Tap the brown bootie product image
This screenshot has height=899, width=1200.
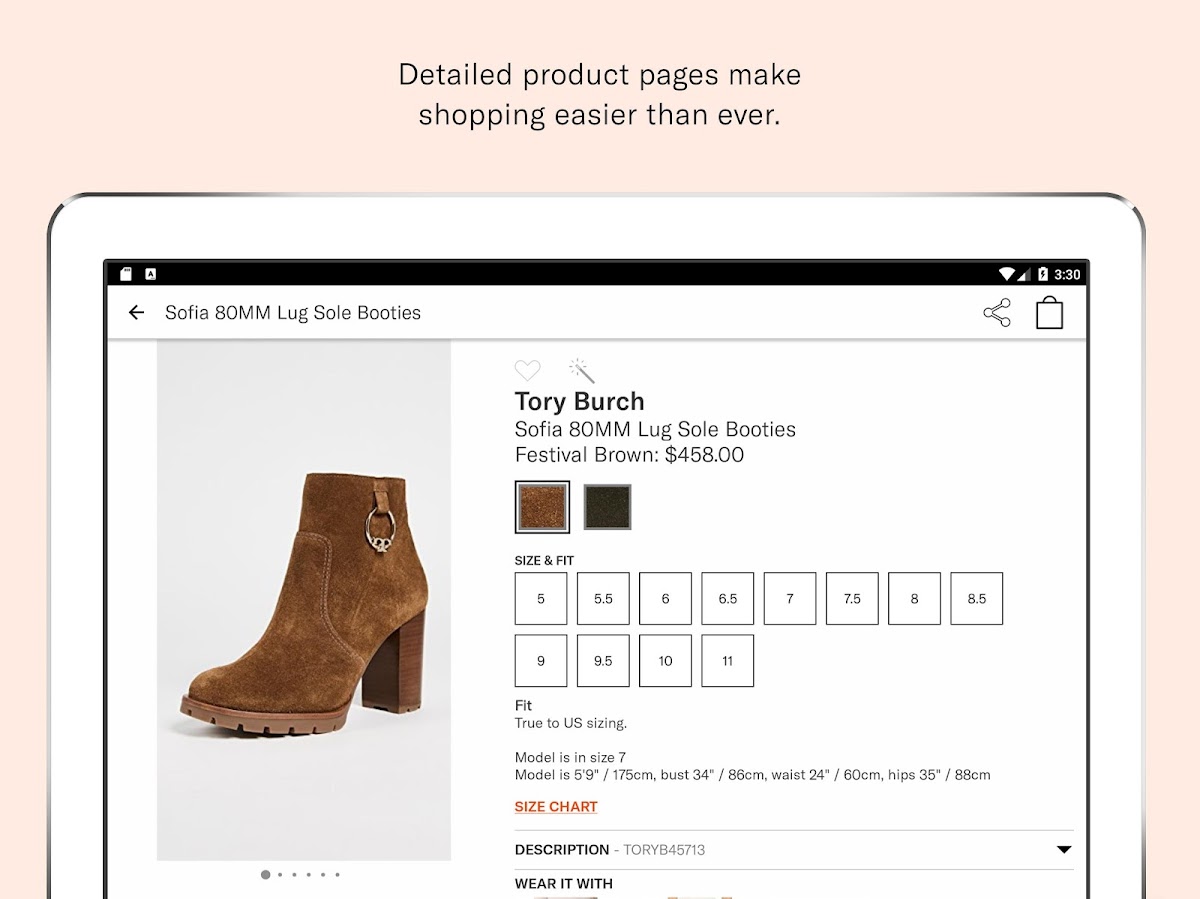304,600
